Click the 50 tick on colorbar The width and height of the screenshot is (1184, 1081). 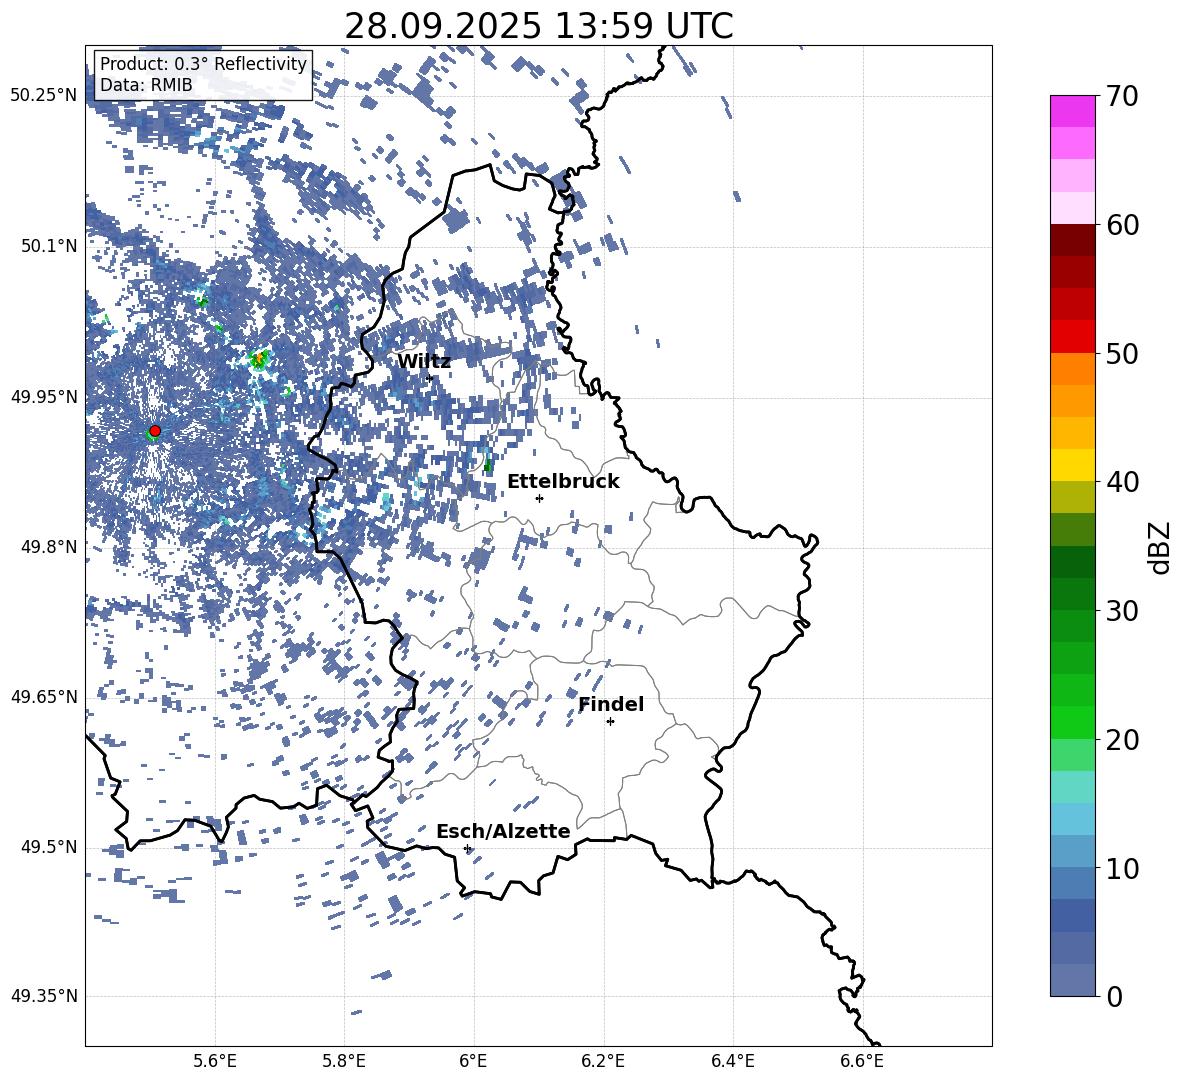1121,354
